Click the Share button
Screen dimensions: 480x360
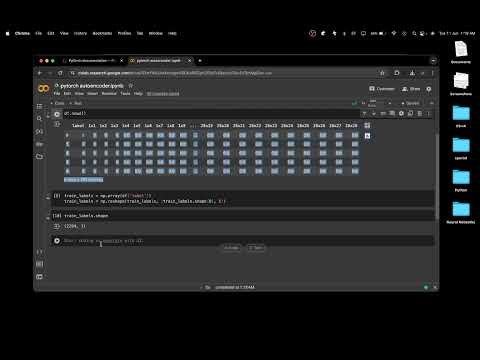[411, 89]
